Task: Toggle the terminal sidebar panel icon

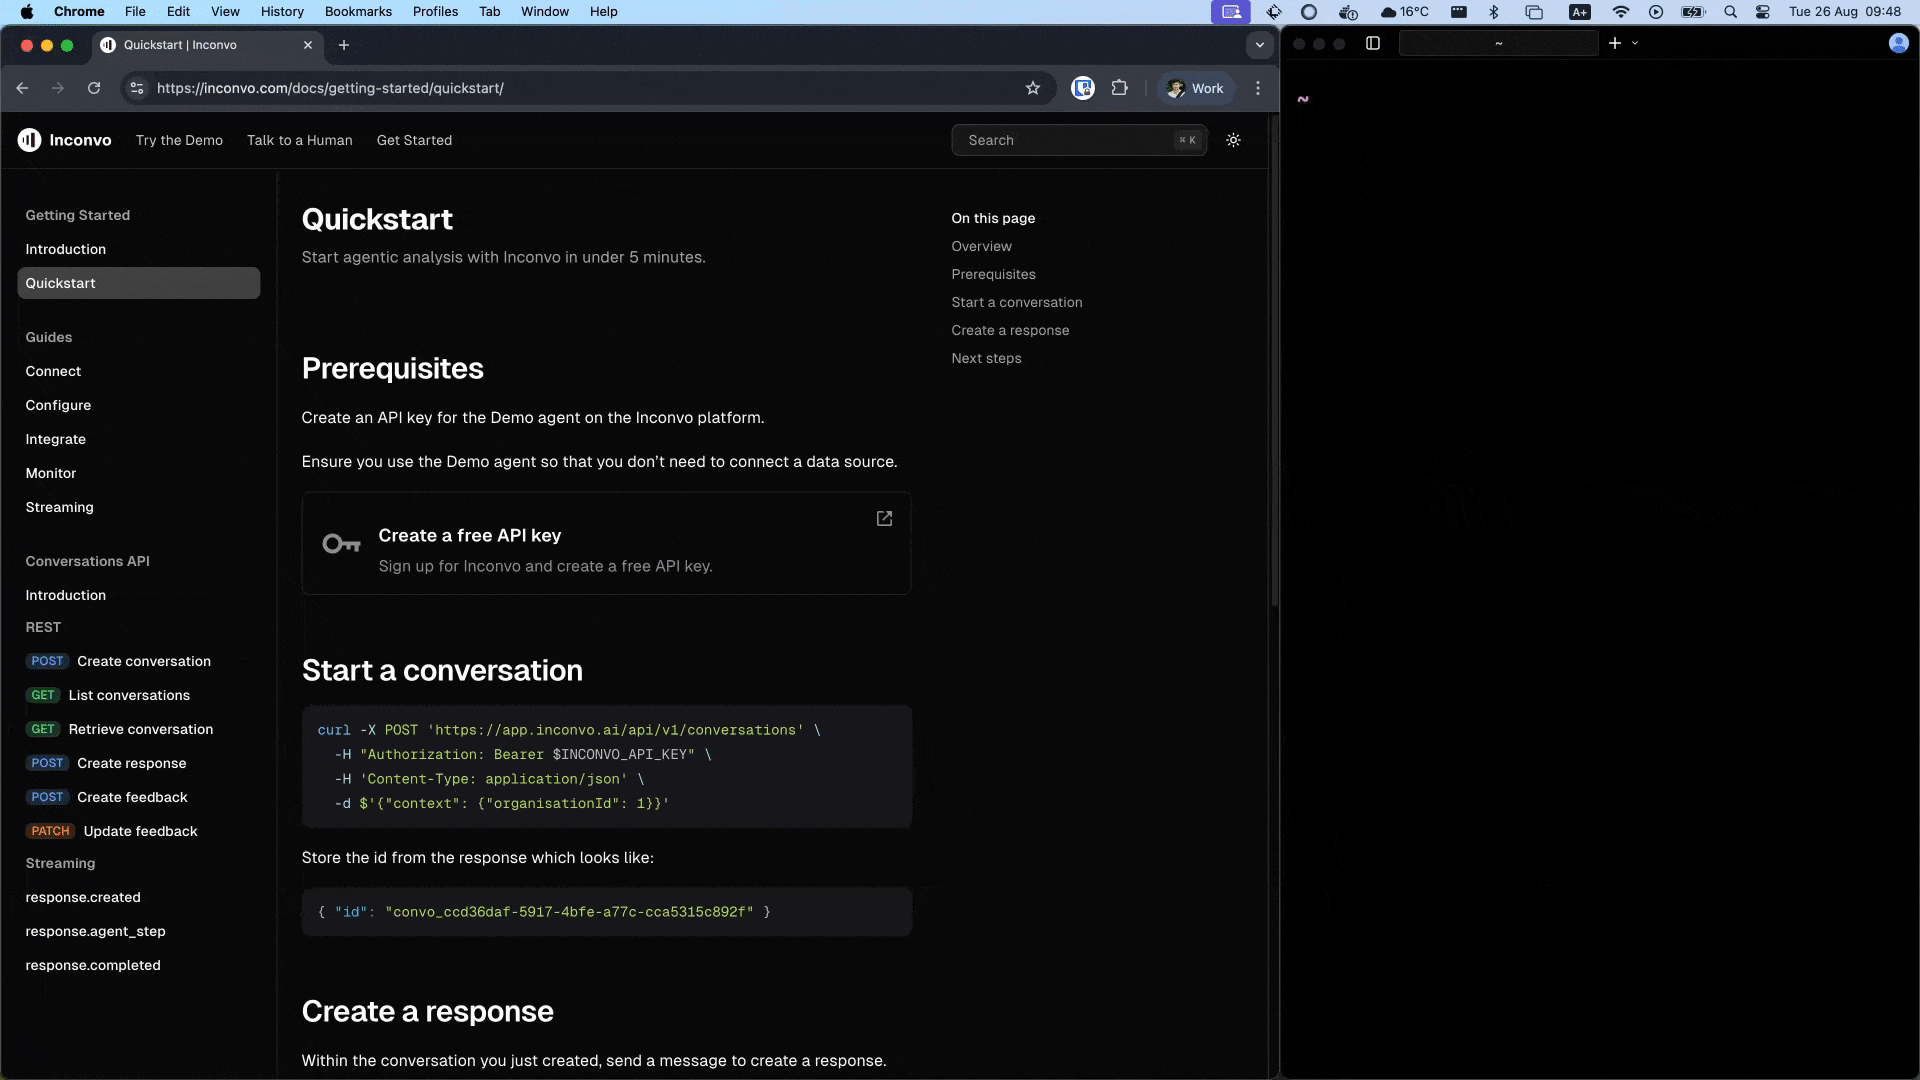Action: tap(1373, 43)
